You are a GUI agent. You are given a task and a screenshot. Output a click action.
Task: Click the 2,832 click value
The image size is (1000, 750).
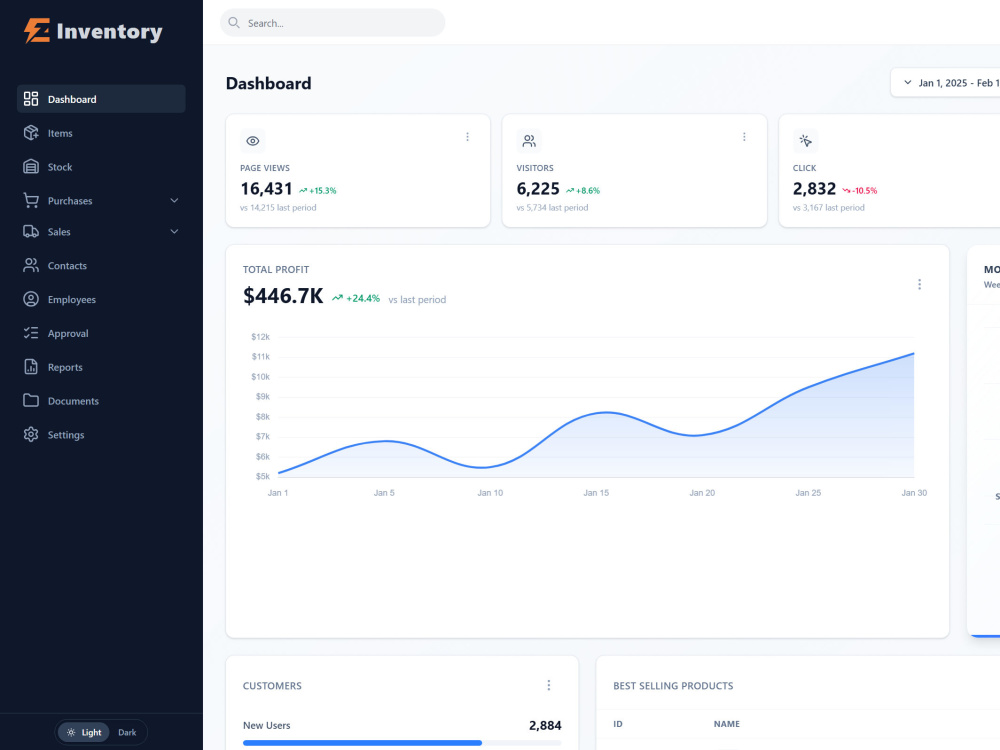pos(814,189)
